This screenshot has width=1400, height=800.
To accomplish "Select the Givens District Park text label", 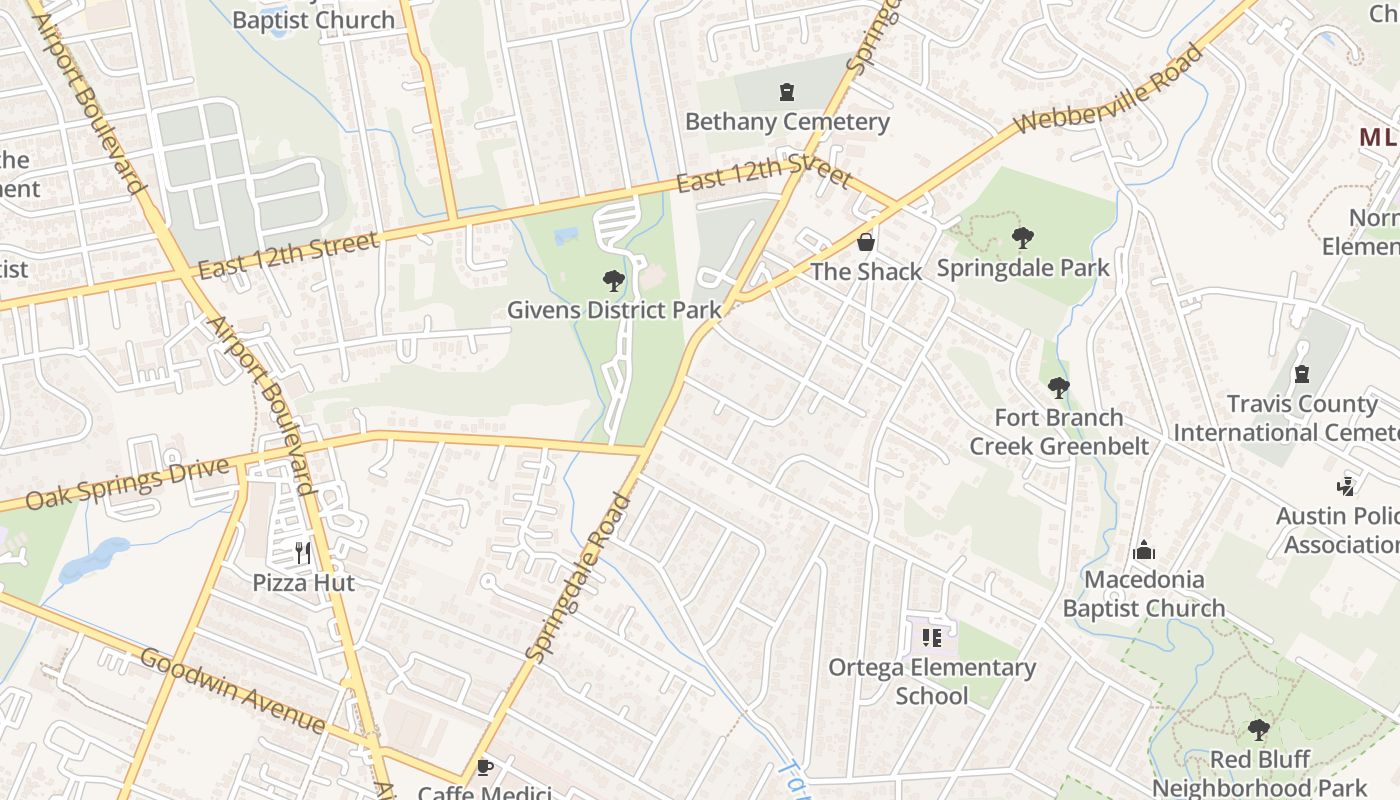I will [x=614, y=310].
